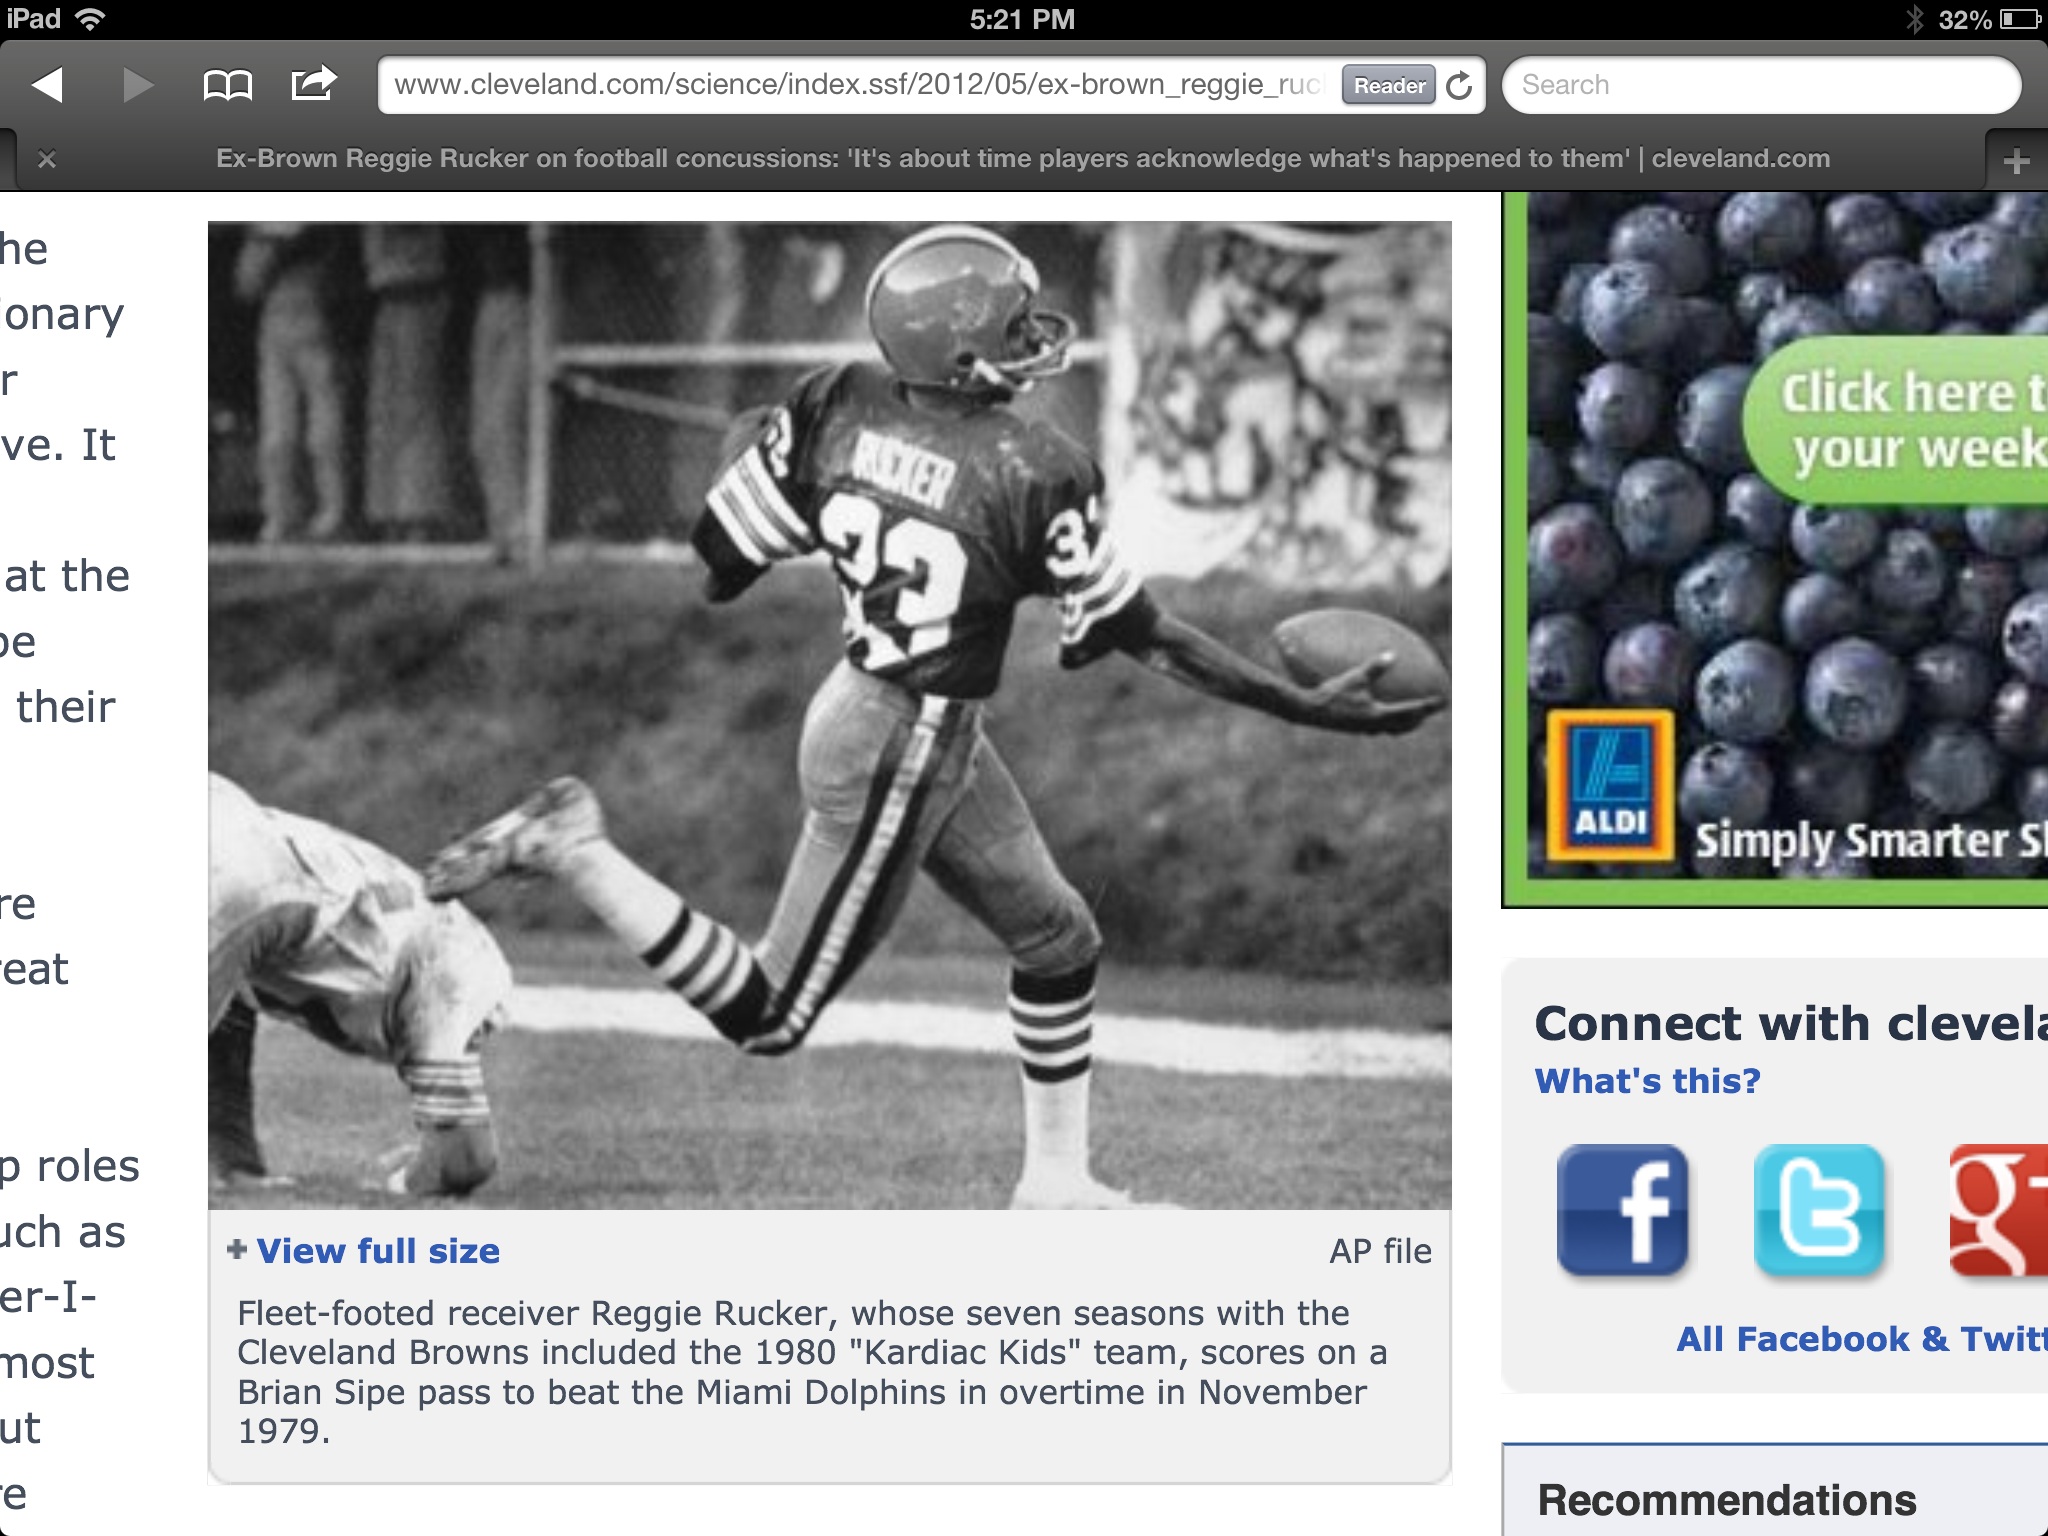2048x1536 pixels.
Task: Click the ALDI blueberries advertisement
Action: point(1775,549)
